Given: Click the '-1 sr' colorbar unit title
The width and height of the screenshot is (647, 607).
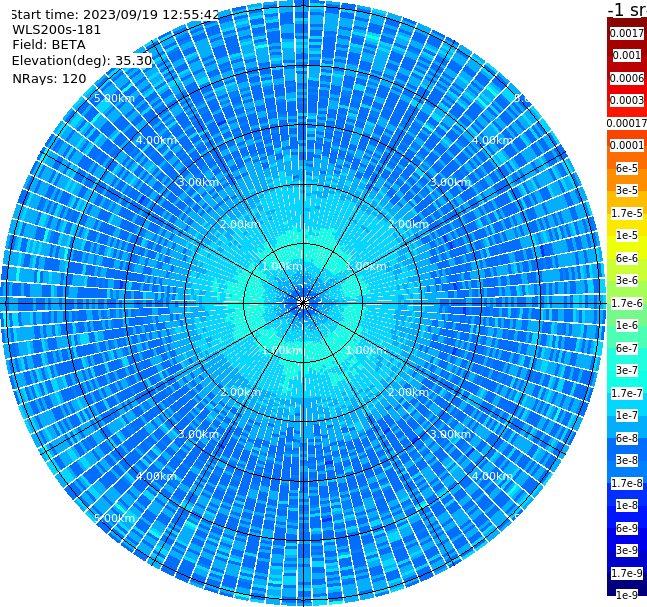Looking at the screenshot, I should coord(627,9).
